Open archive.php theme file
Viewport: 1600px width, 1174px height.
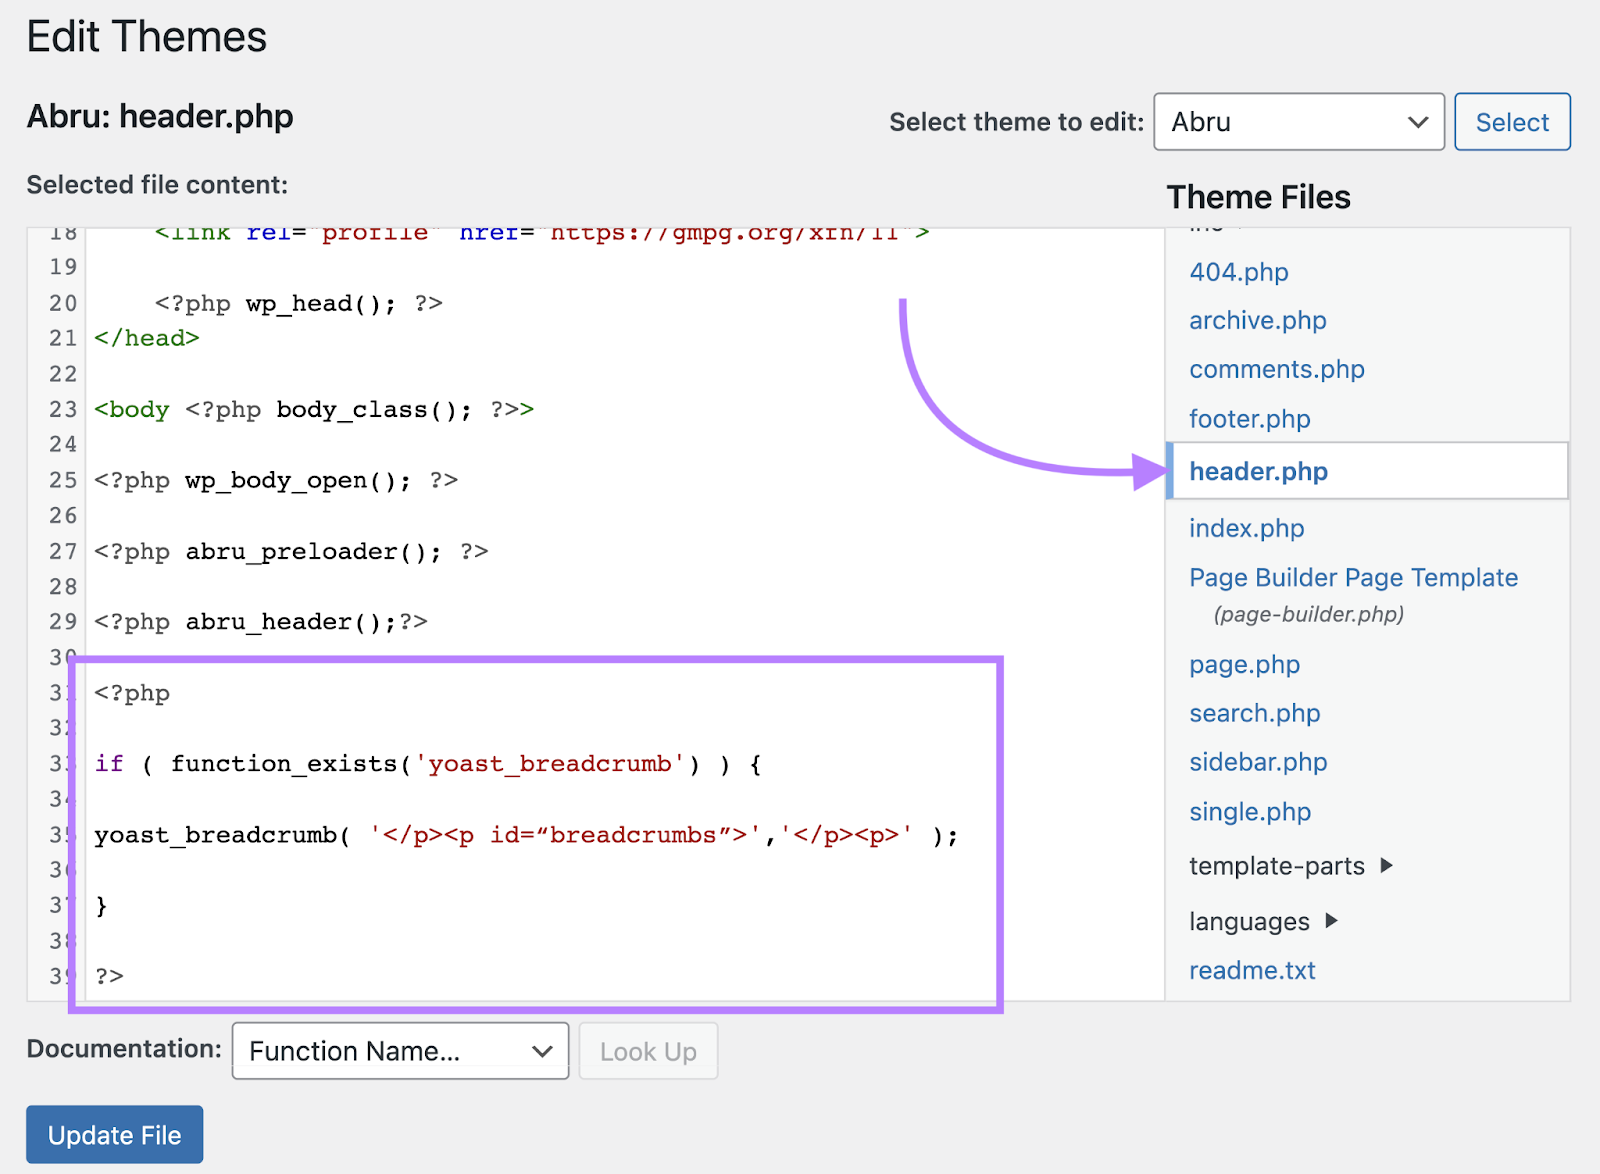1257,320
